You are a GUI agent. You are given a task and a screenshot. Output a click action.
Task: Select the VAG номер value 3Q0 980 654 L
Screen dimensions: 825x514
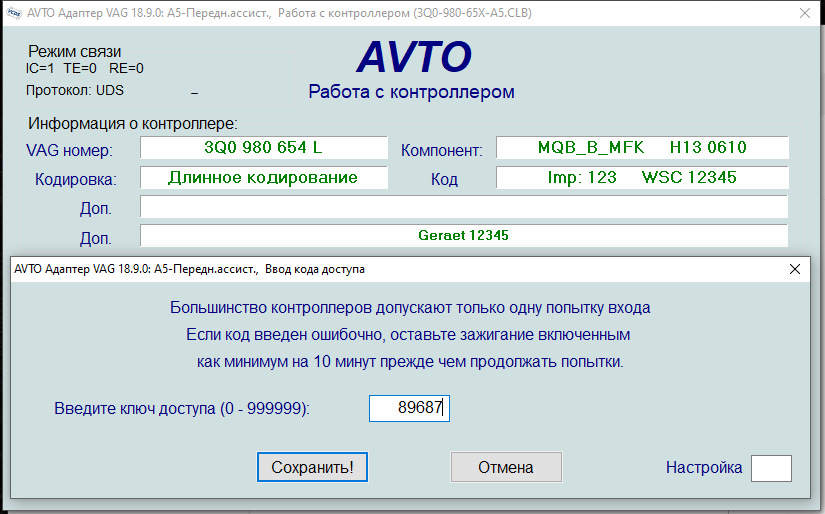click(x=264, y=147)
